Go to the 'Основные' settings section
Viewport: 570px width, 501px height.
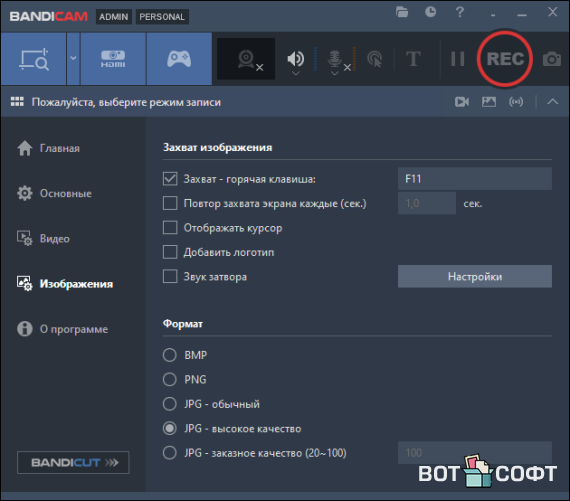pyautogui.click(x=65, y=193)
